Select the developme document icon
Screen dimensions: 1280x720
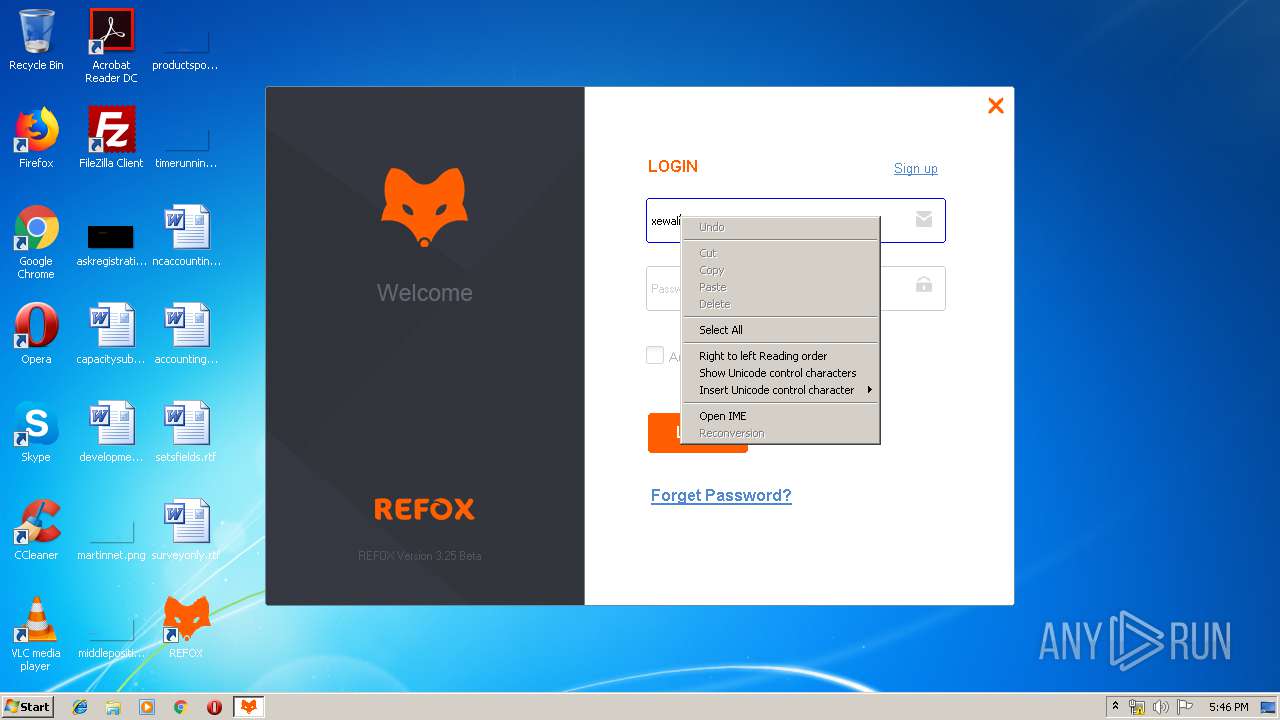[x=111, y=432]
